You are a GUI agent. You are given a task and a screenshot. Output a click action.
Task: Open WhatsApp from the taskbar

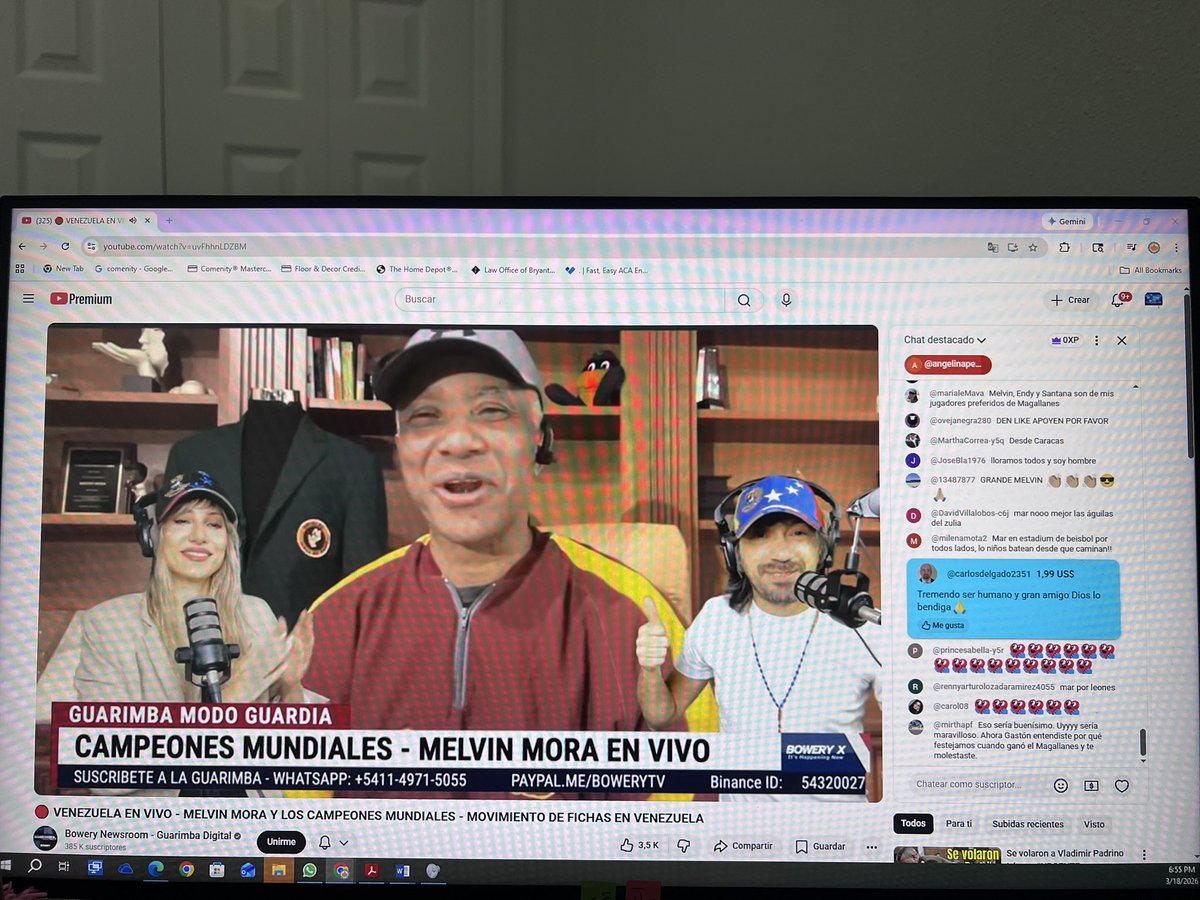[309, 870]
